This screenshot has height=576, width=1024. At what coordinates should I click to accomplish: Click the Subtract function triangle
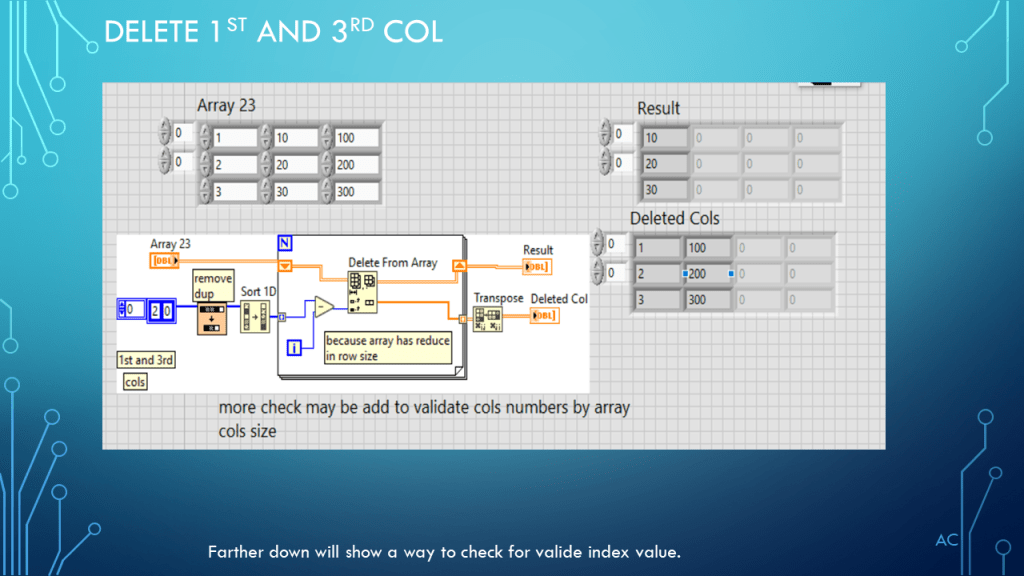click(x=325, y=307)
